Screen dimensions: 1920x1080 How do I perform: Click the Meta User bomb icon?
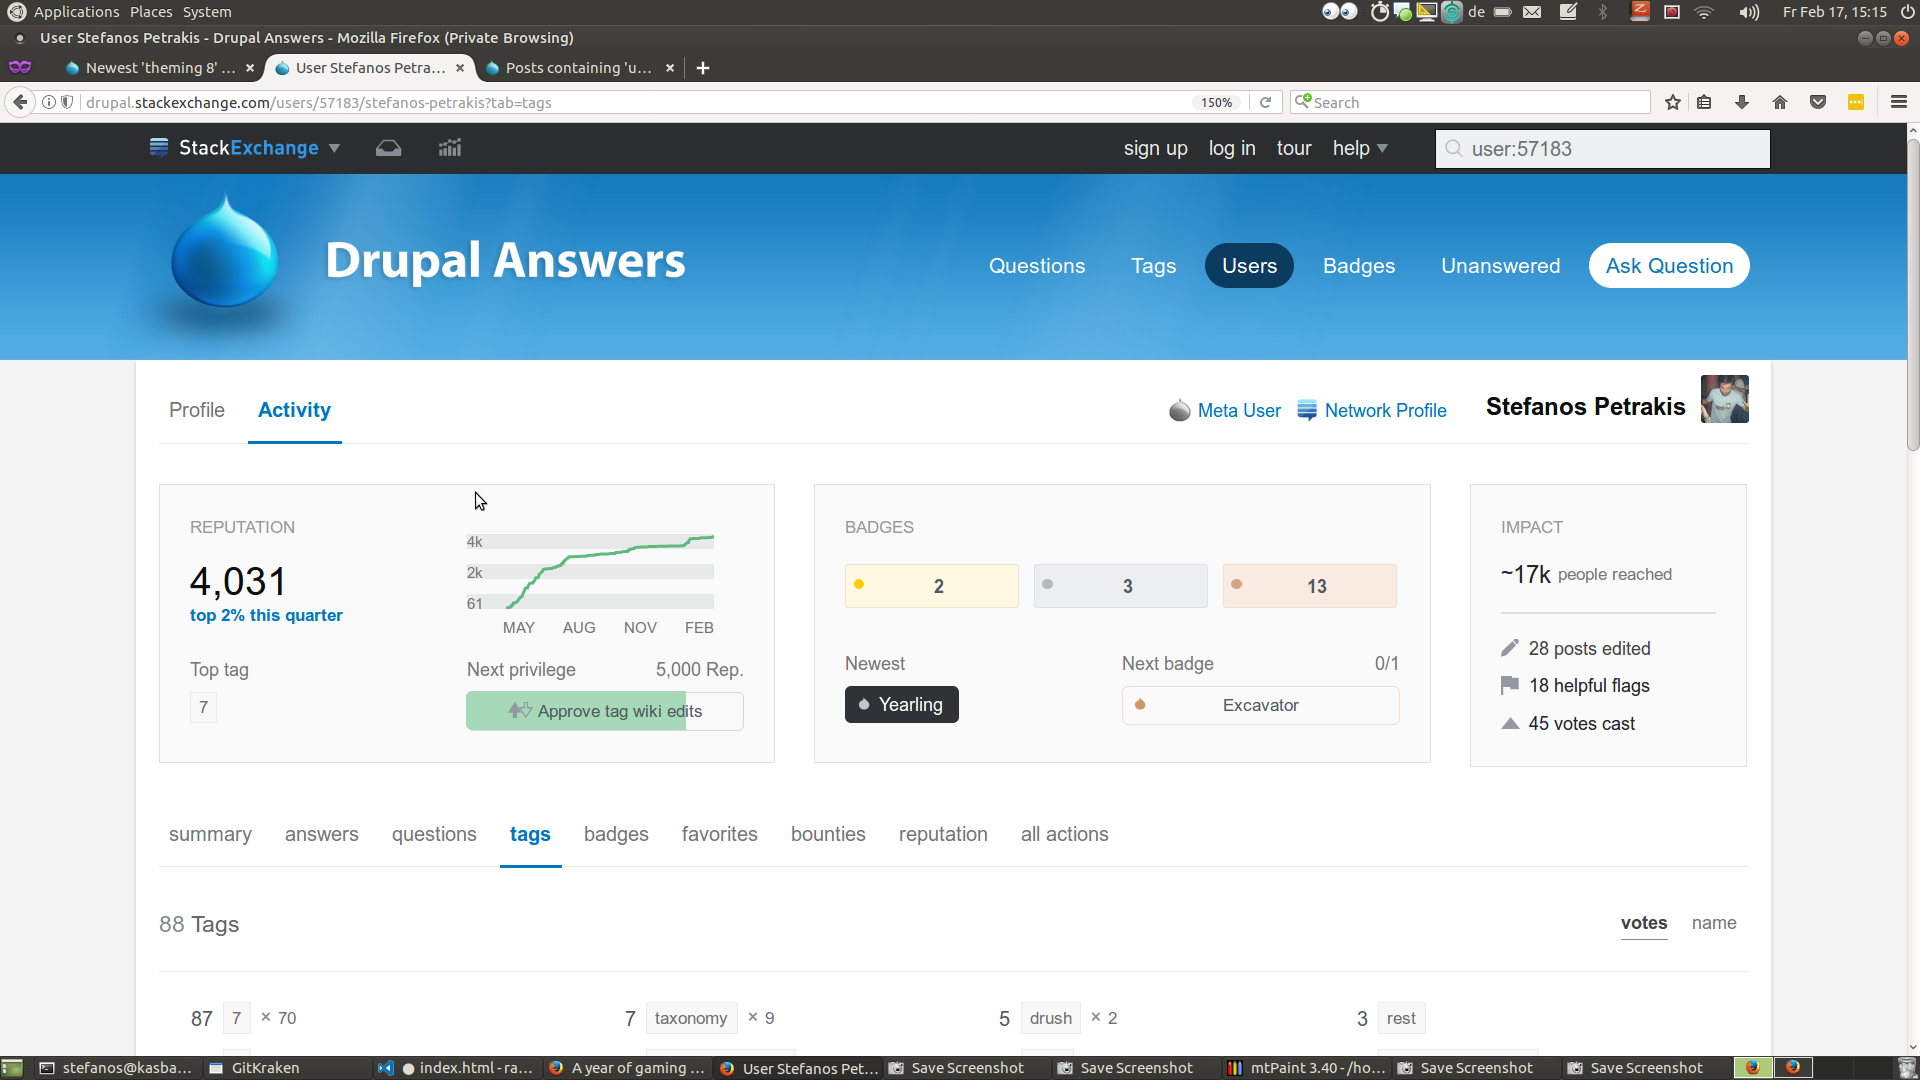(1180, 410)
